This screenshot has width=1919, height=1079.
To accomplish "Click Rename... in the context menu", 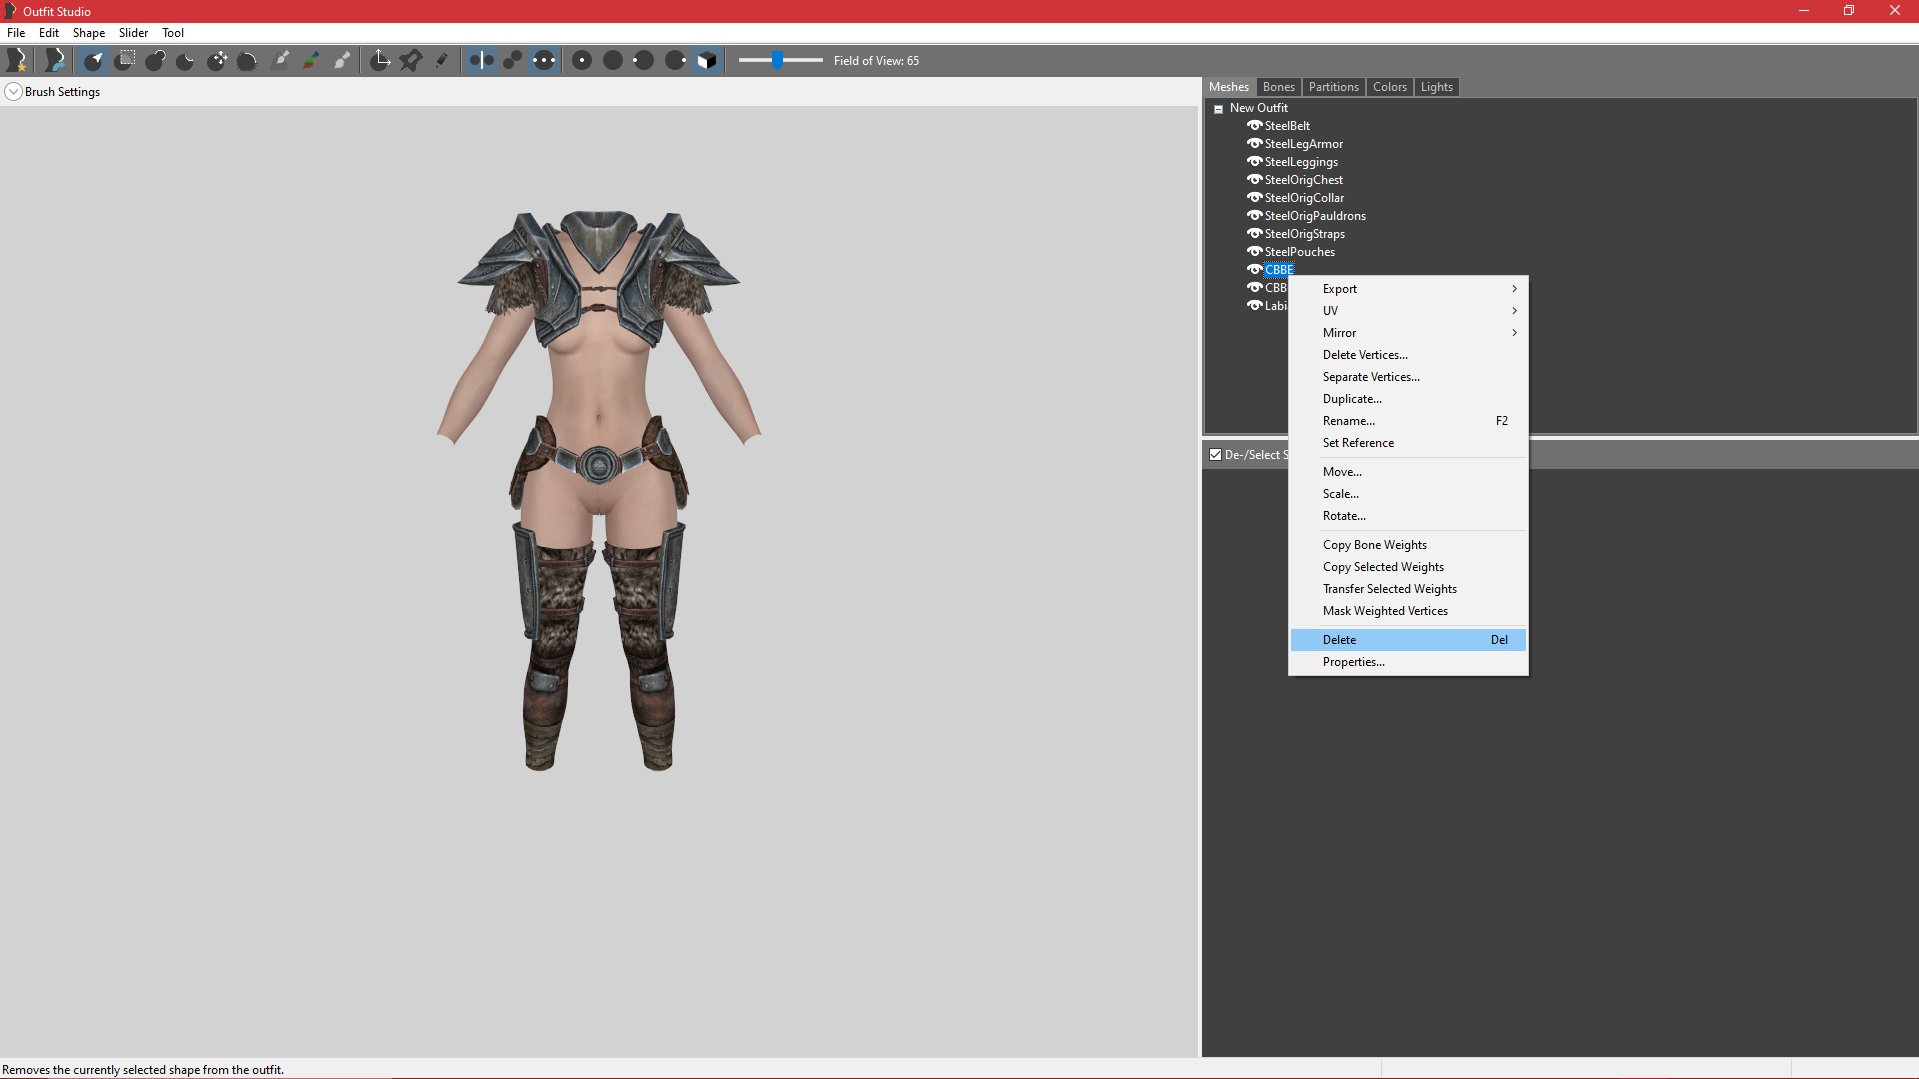I will 1408,421.
